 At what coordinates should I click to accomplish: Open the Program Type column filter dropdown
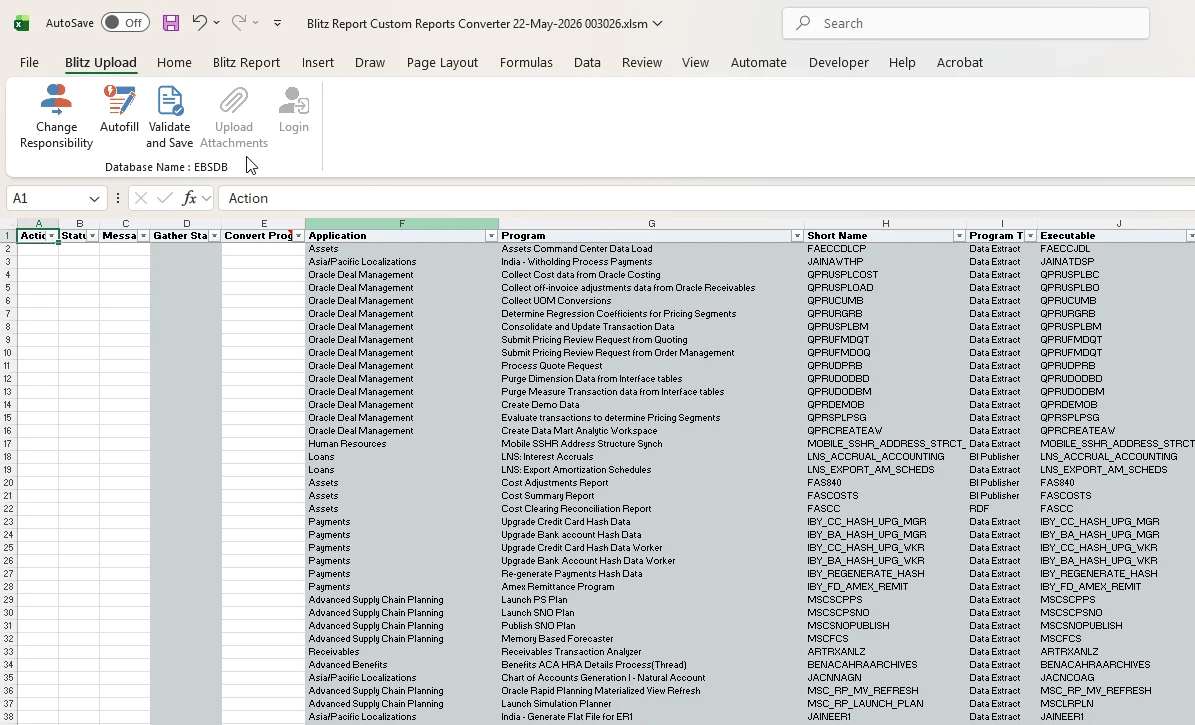(1030, 236)
